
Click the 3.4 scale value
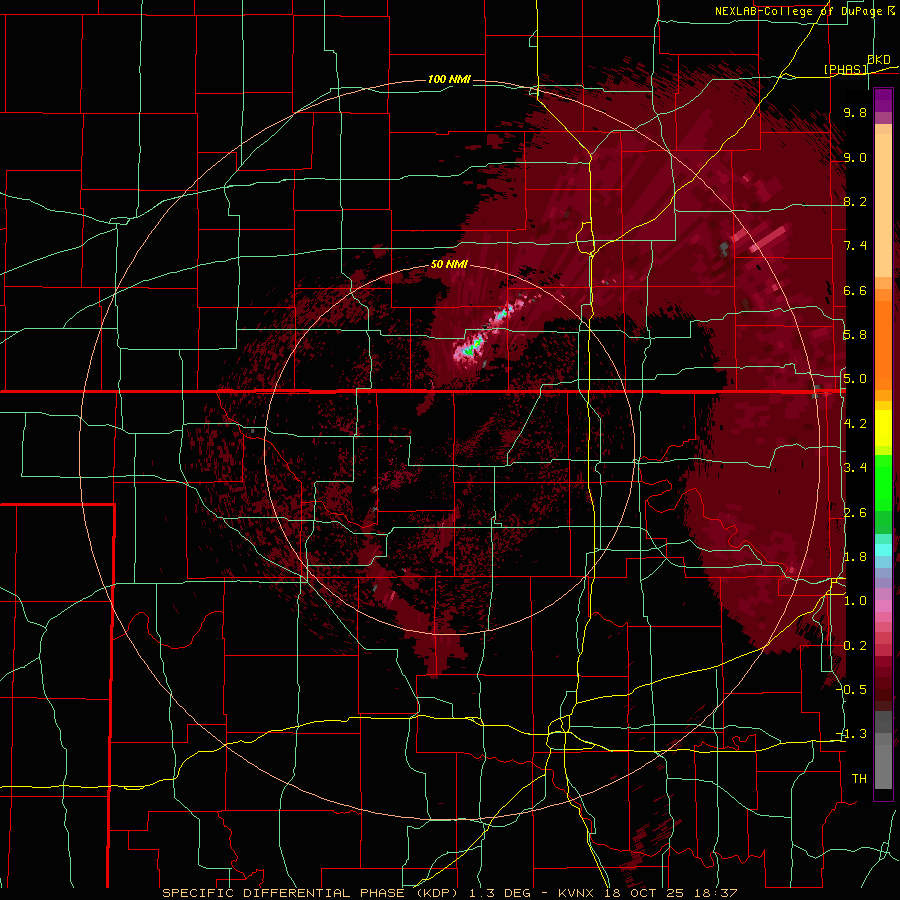[x=855, y=468]
